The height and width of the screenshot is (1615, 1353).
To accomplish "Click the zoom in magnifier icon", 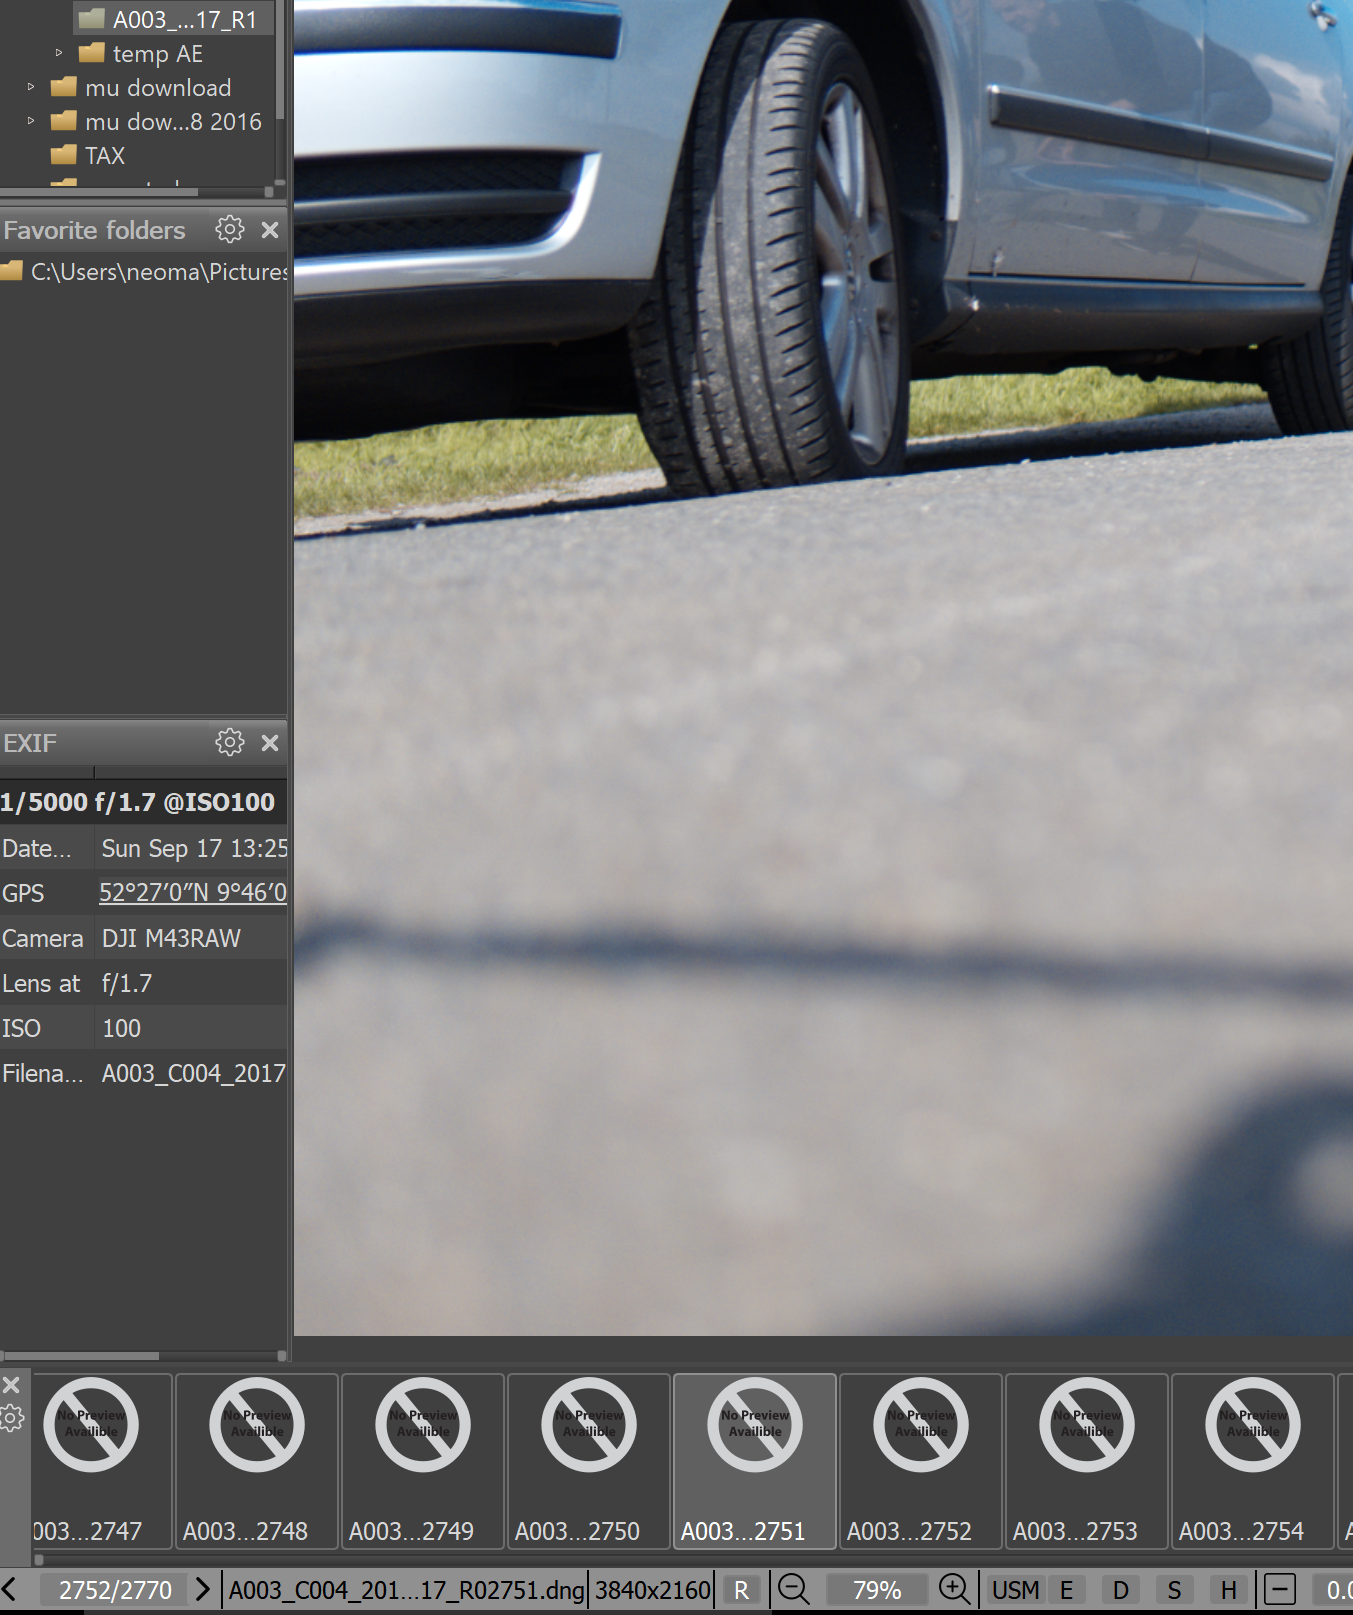I will (x=954, y=1589).
